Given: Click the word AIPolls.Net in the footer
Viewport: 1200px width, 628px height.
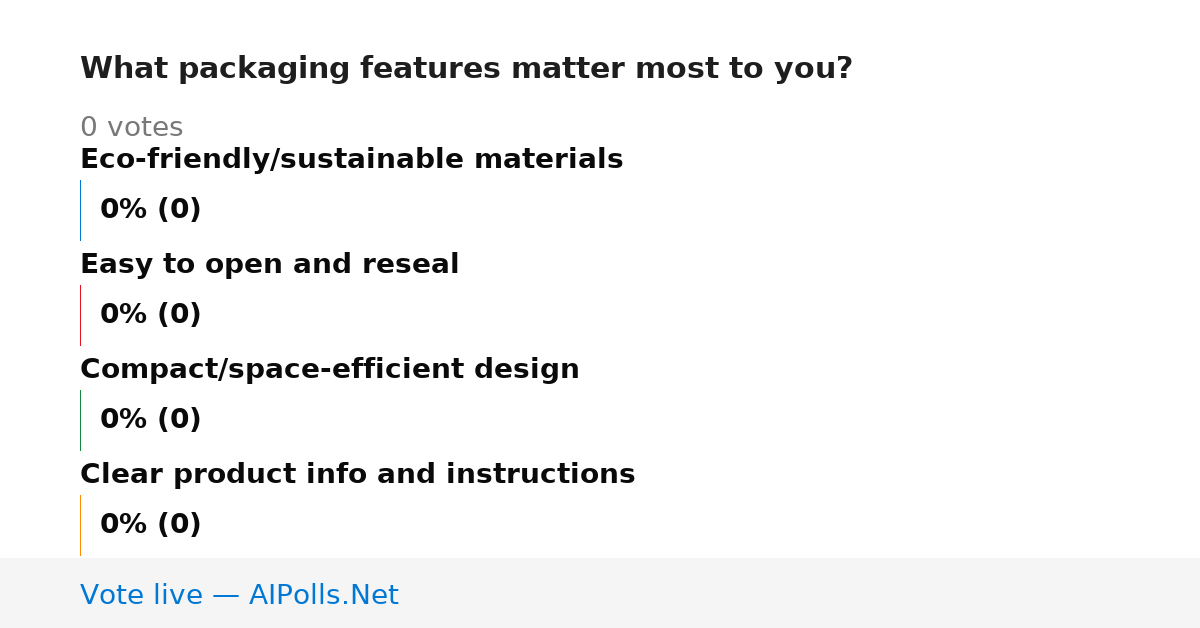Looking at the screenshot, I should pos(323,595).
